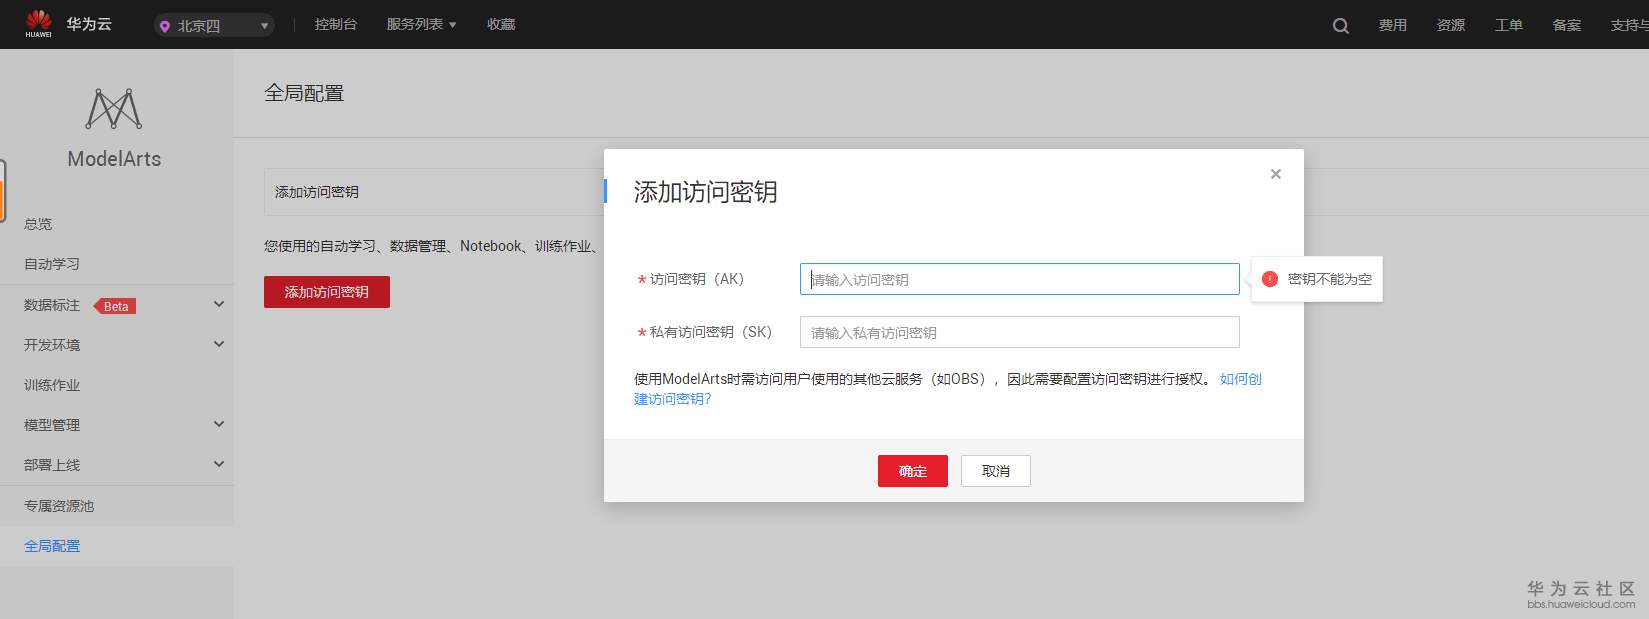Screen dimensions: 1649x619
Task: Expand the 部署上线 sidebar section
Action: (219, 464)
